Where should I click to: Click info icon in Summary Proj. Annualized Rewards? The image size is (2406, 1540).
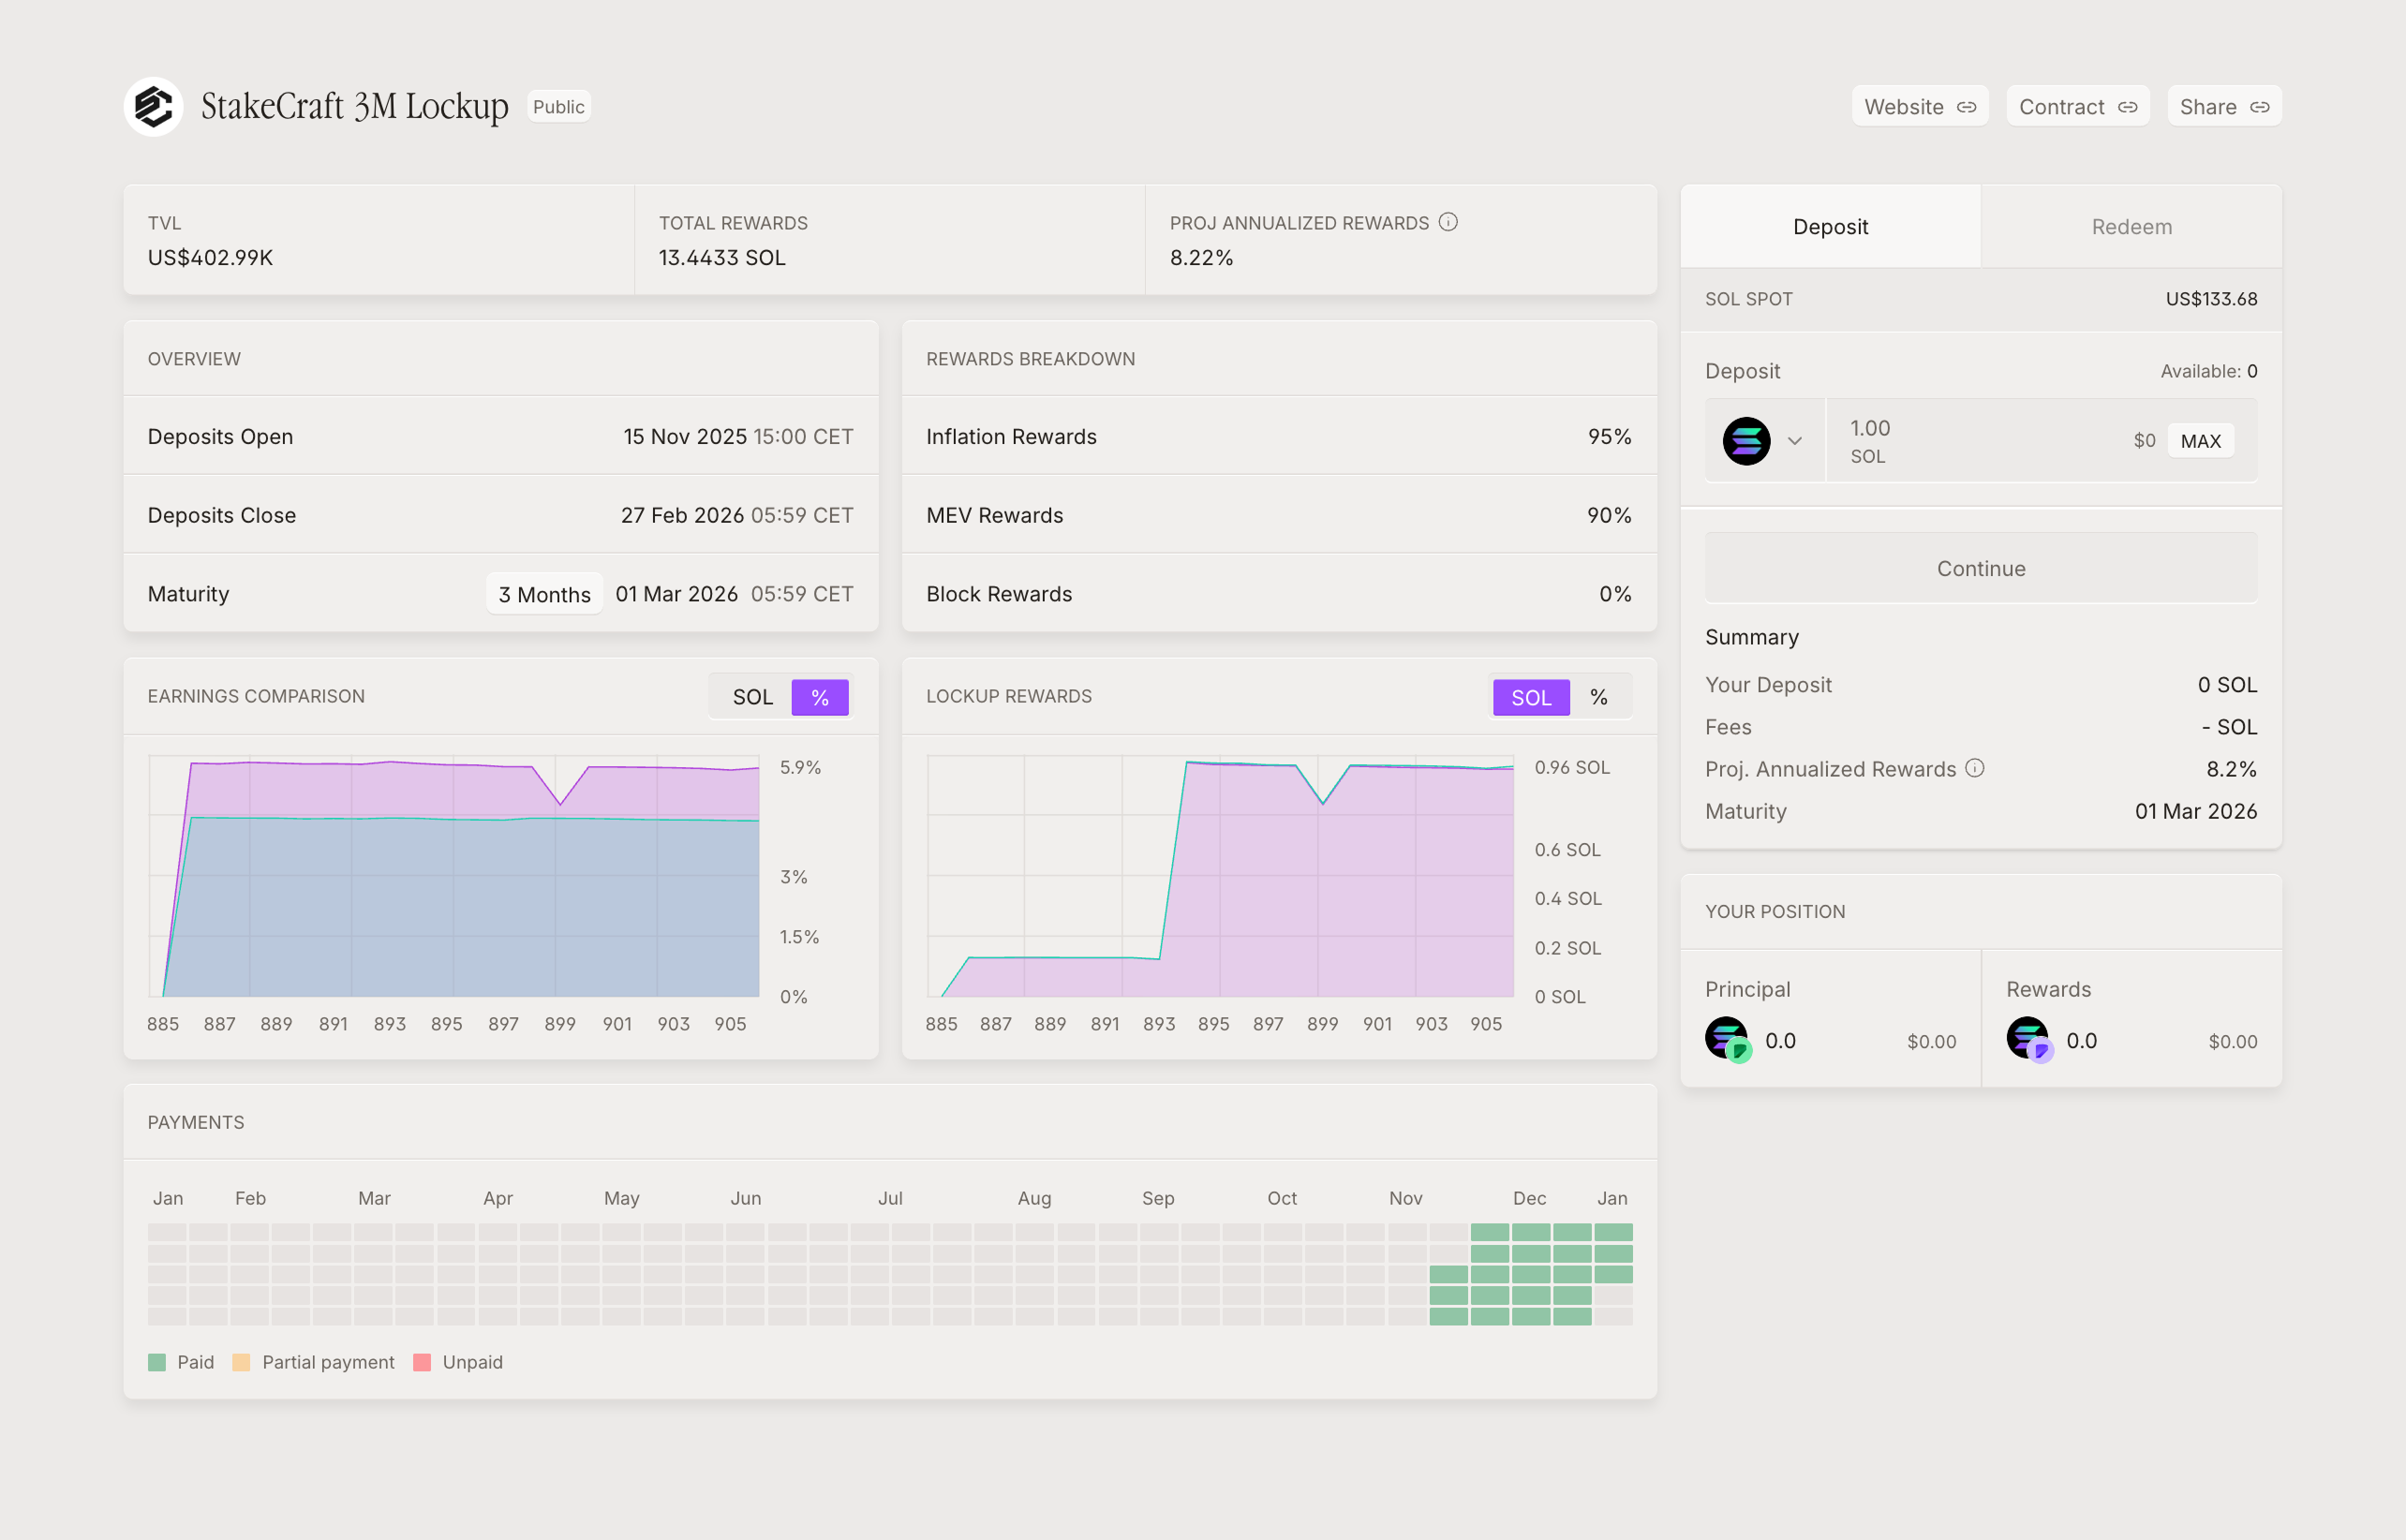[x=1974, y=768]
